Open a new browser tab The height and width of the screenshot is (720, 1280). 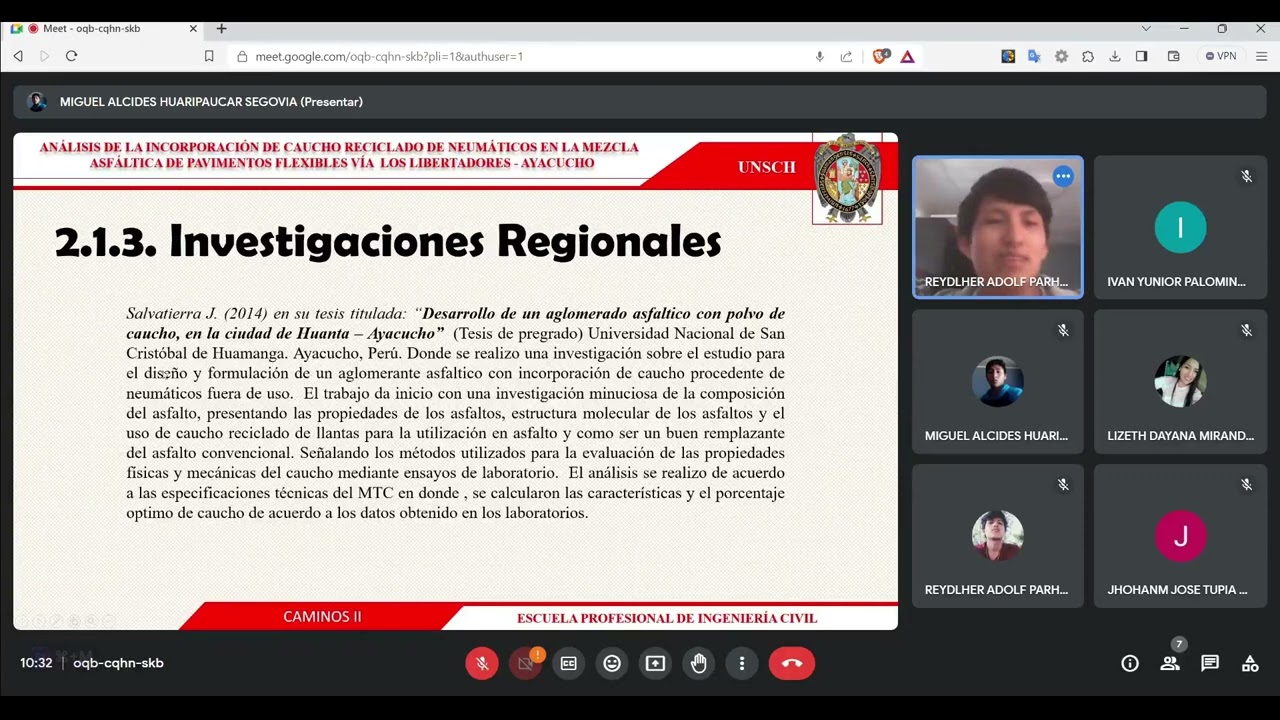click(x=221, y=28)
